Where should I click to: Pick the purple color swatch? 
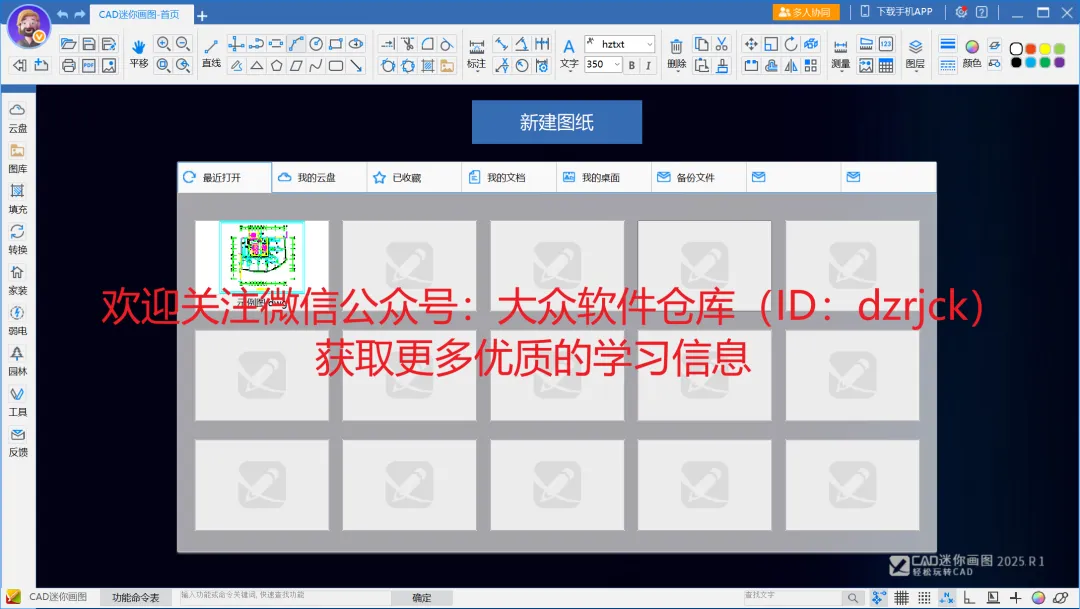pos(1059,63)
